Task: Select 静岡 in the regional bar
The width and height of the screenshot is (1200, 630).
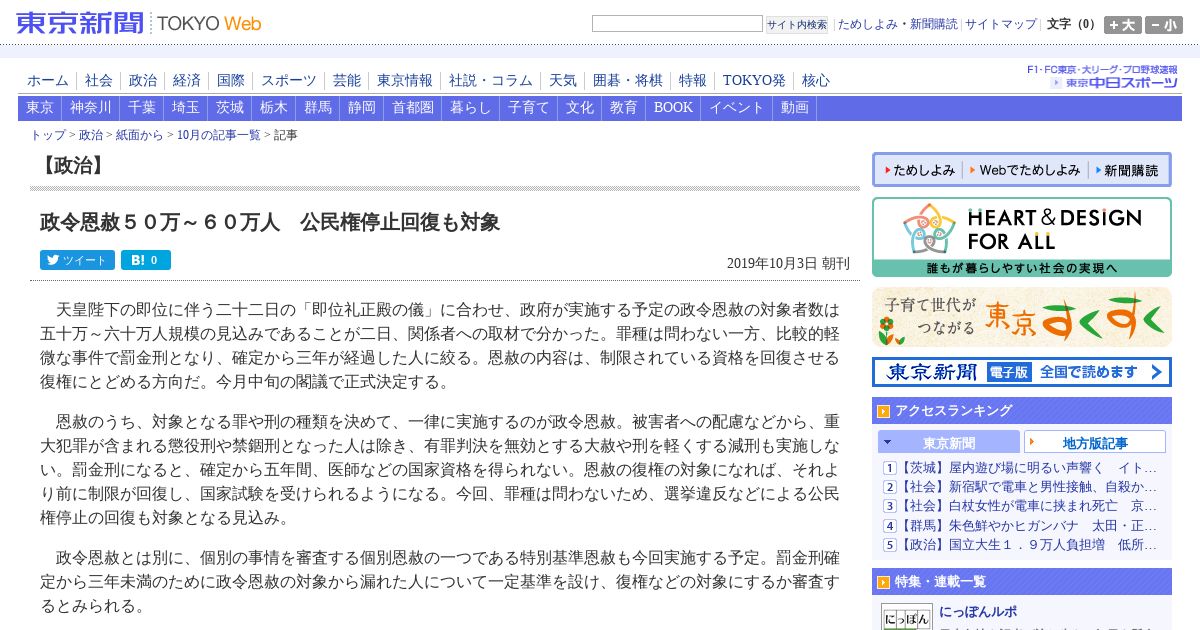Action: (x=362, y=108)
